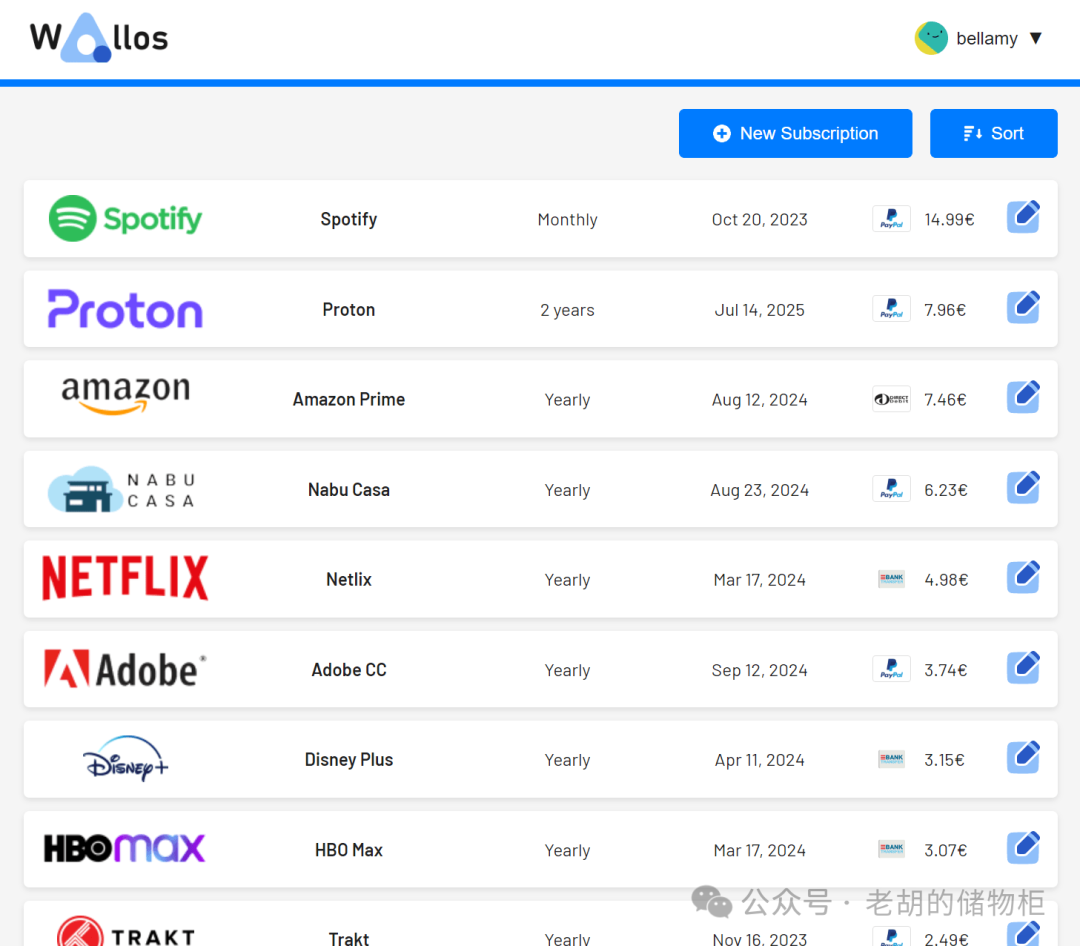Click the Aug 23, 2024 date

(x=760, y=490)
